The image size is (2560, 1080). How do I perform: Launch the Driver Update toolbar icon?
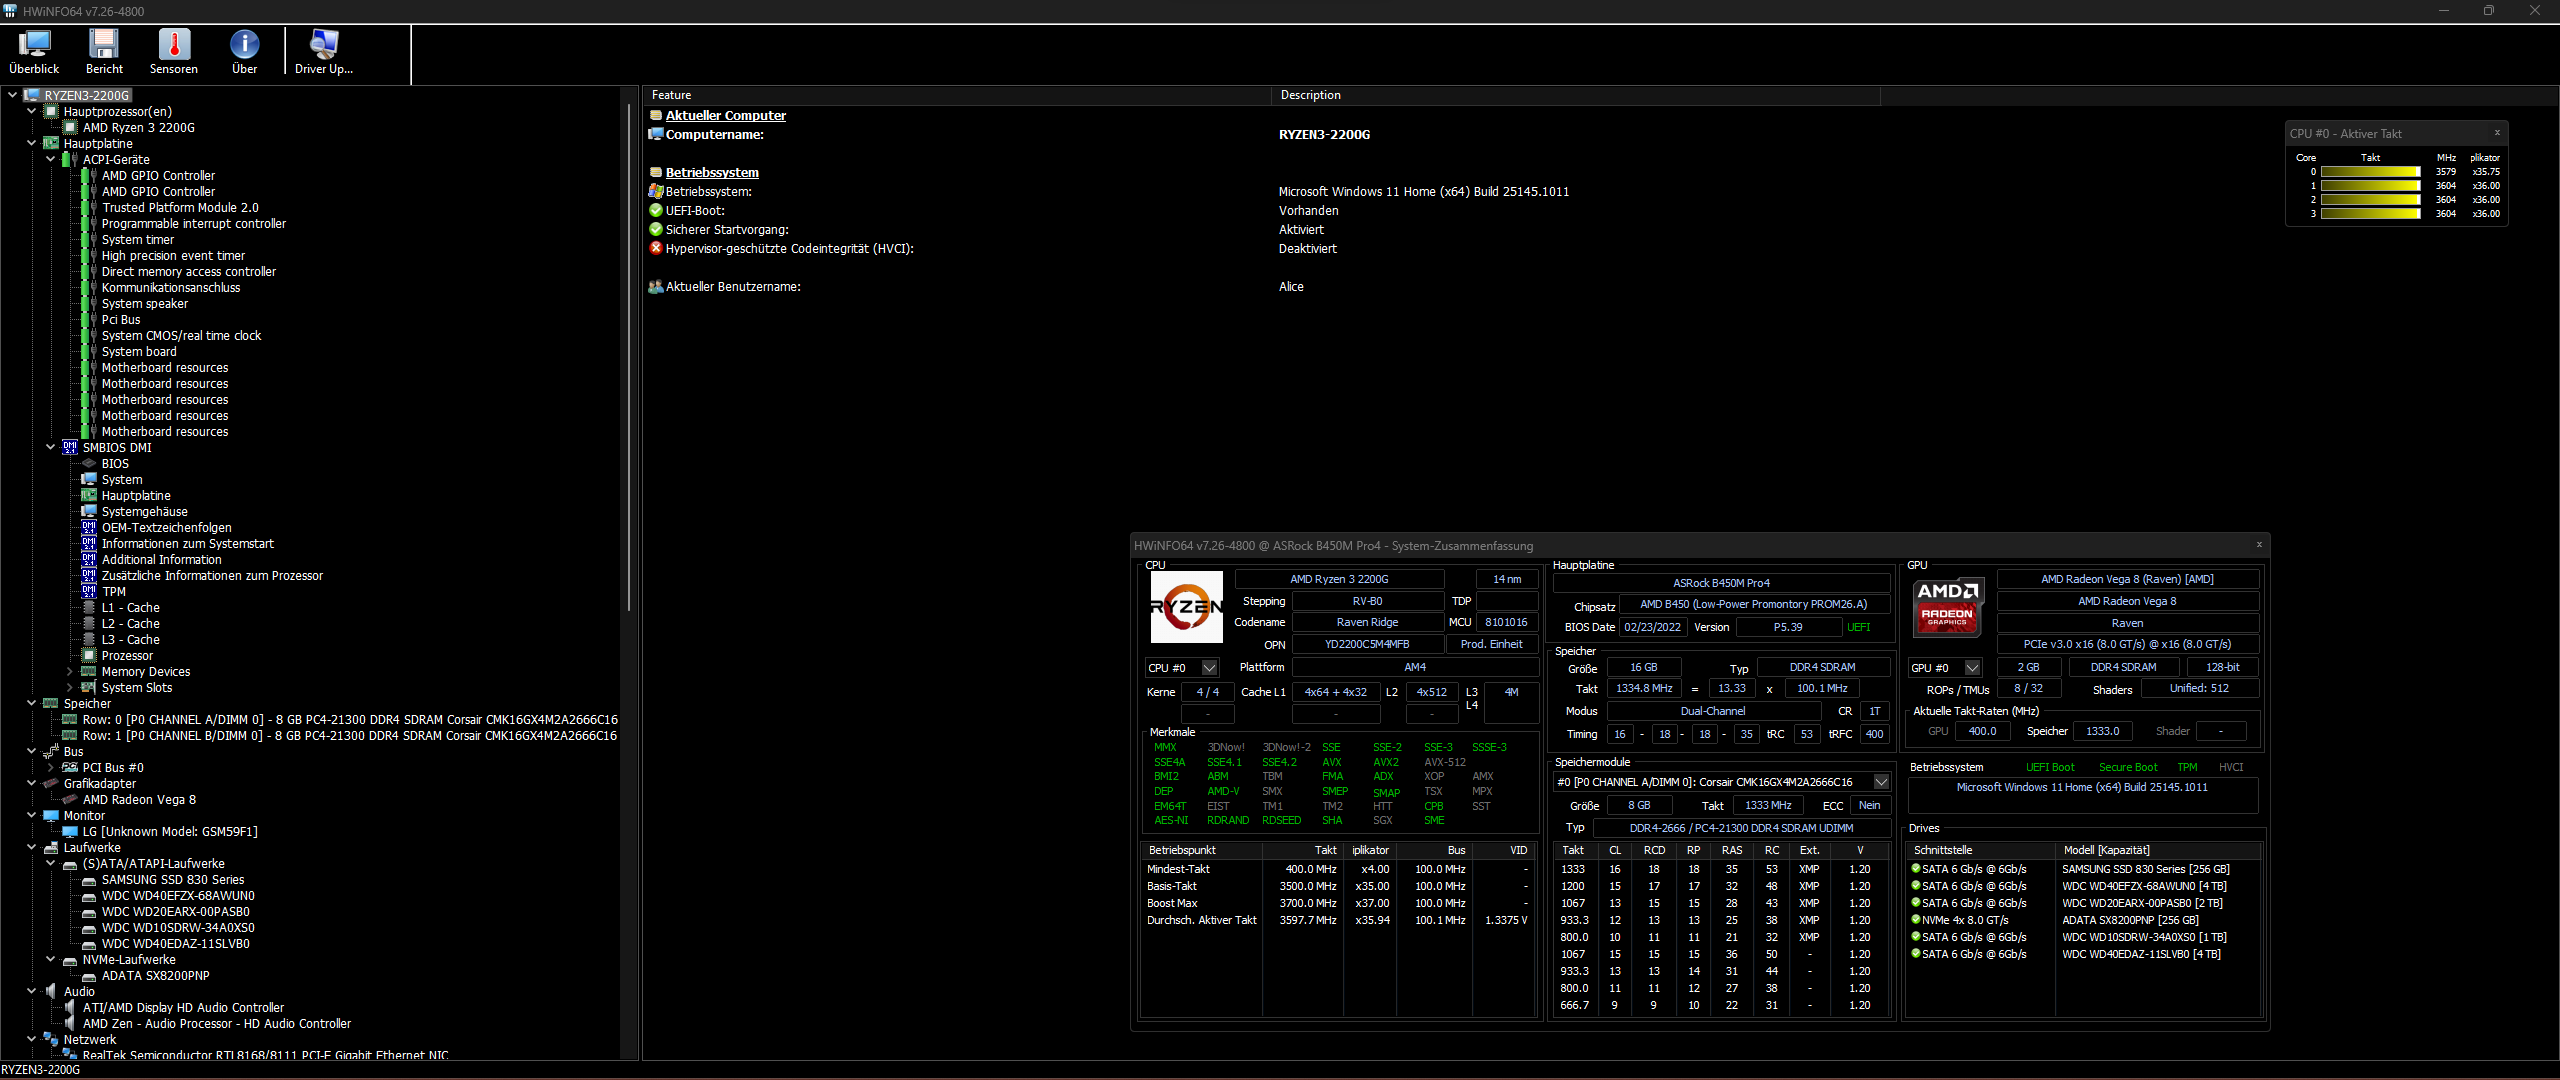tap(324, 51)
